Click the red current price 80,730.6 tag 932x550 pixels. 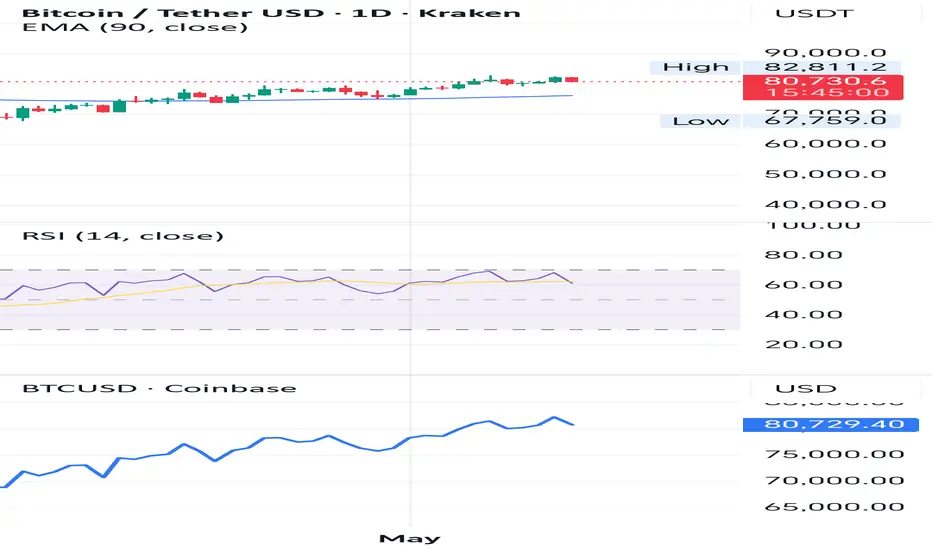click(823, 87)
